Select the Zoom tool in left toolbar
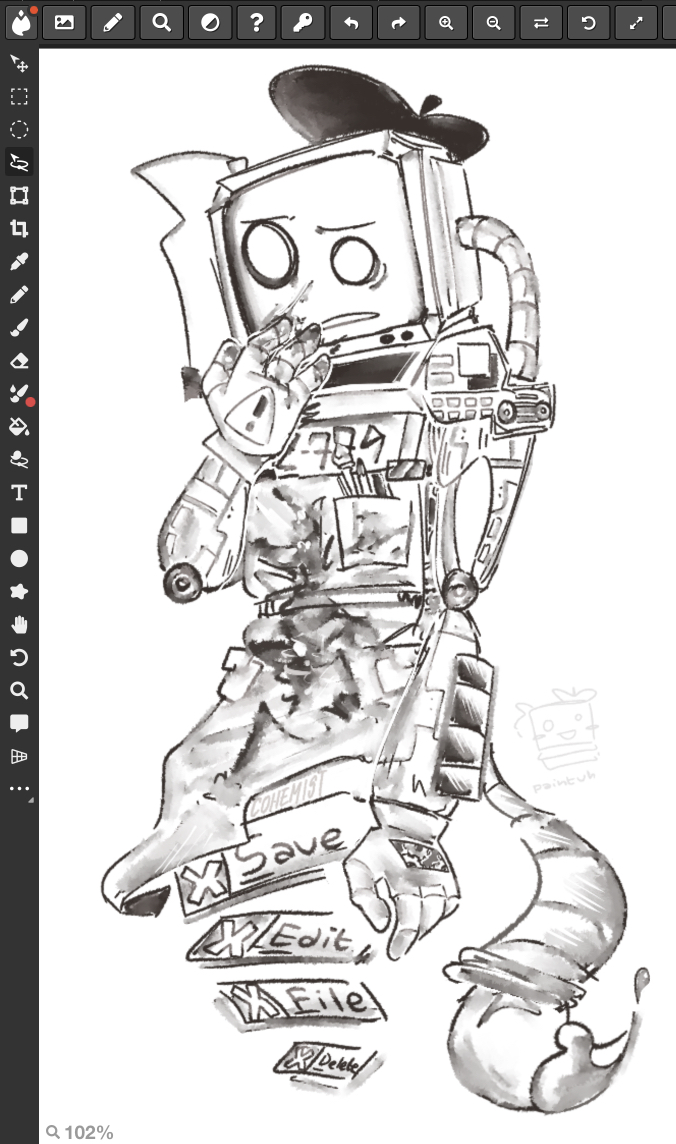Screen dimensions: 676x1144 [19, 690]
